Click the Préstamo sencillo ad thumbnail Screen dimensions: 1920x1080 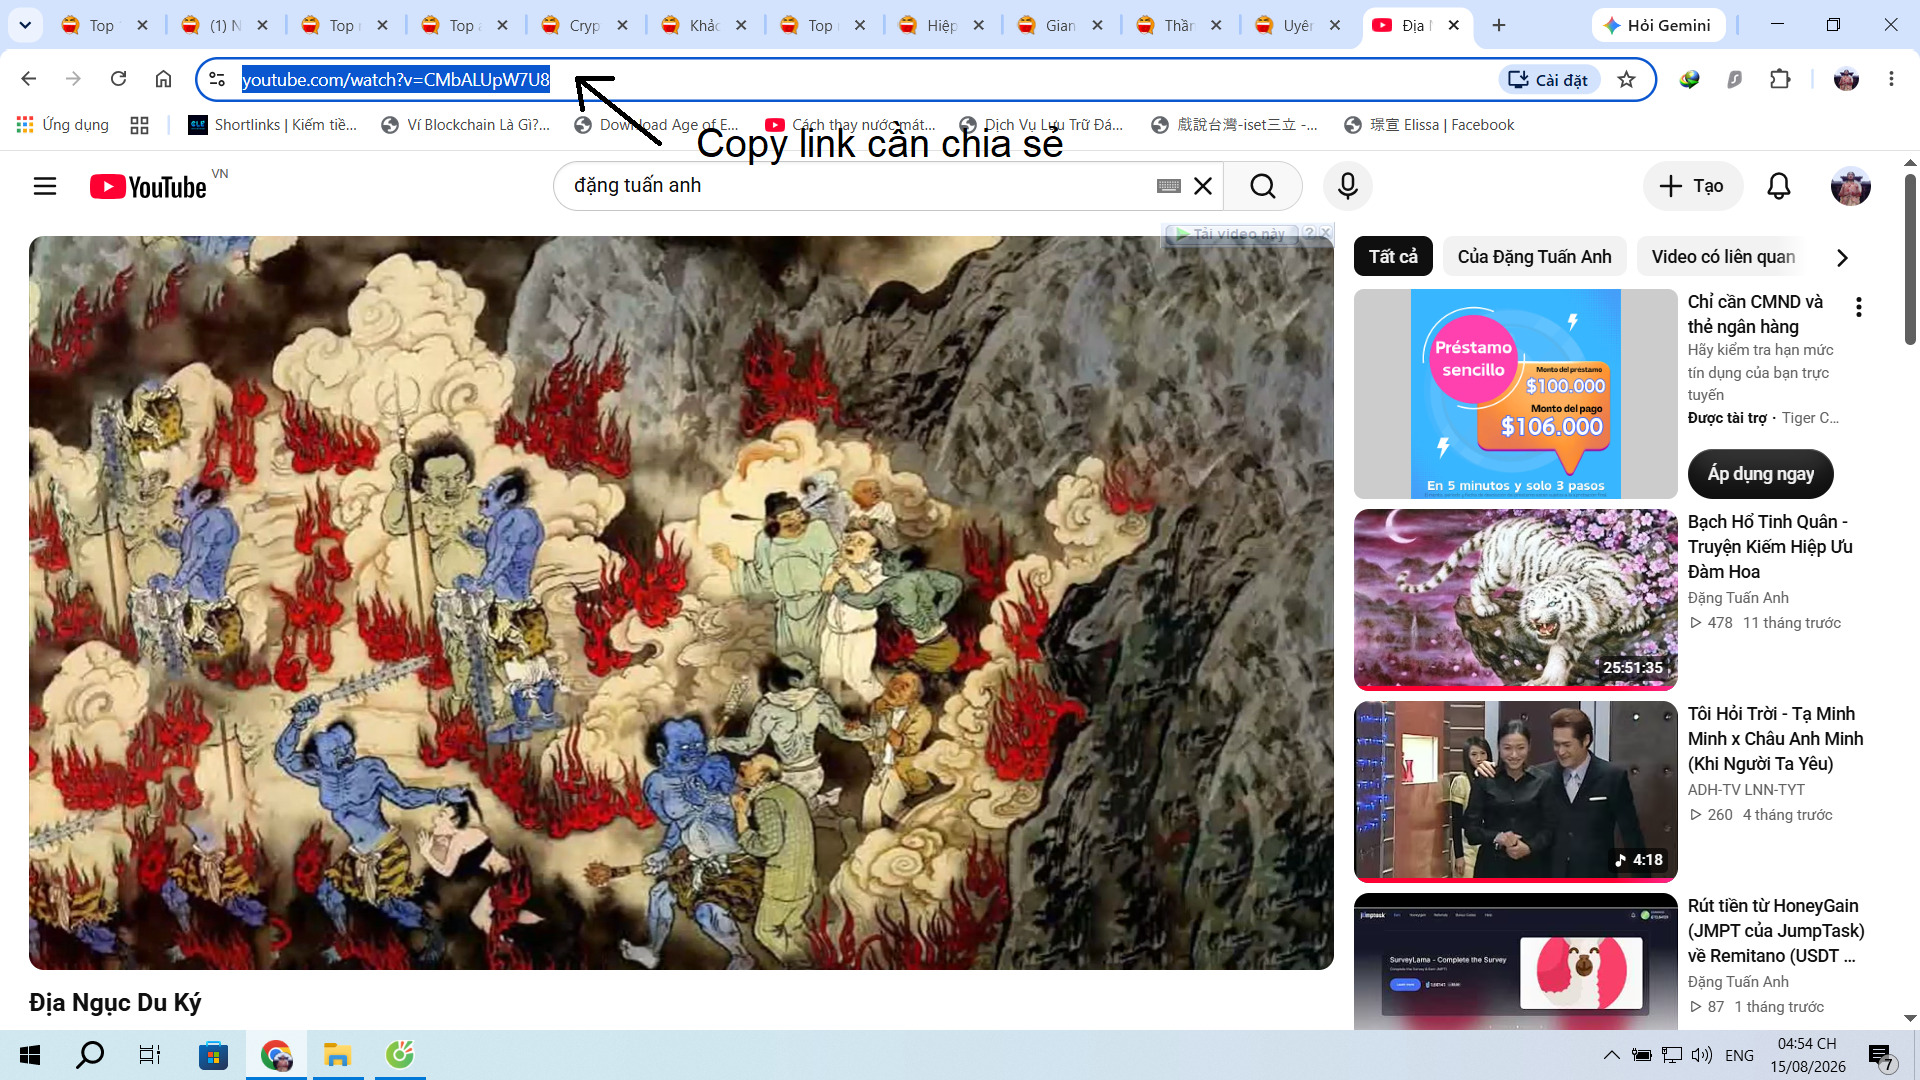(x=1516, y=394)
